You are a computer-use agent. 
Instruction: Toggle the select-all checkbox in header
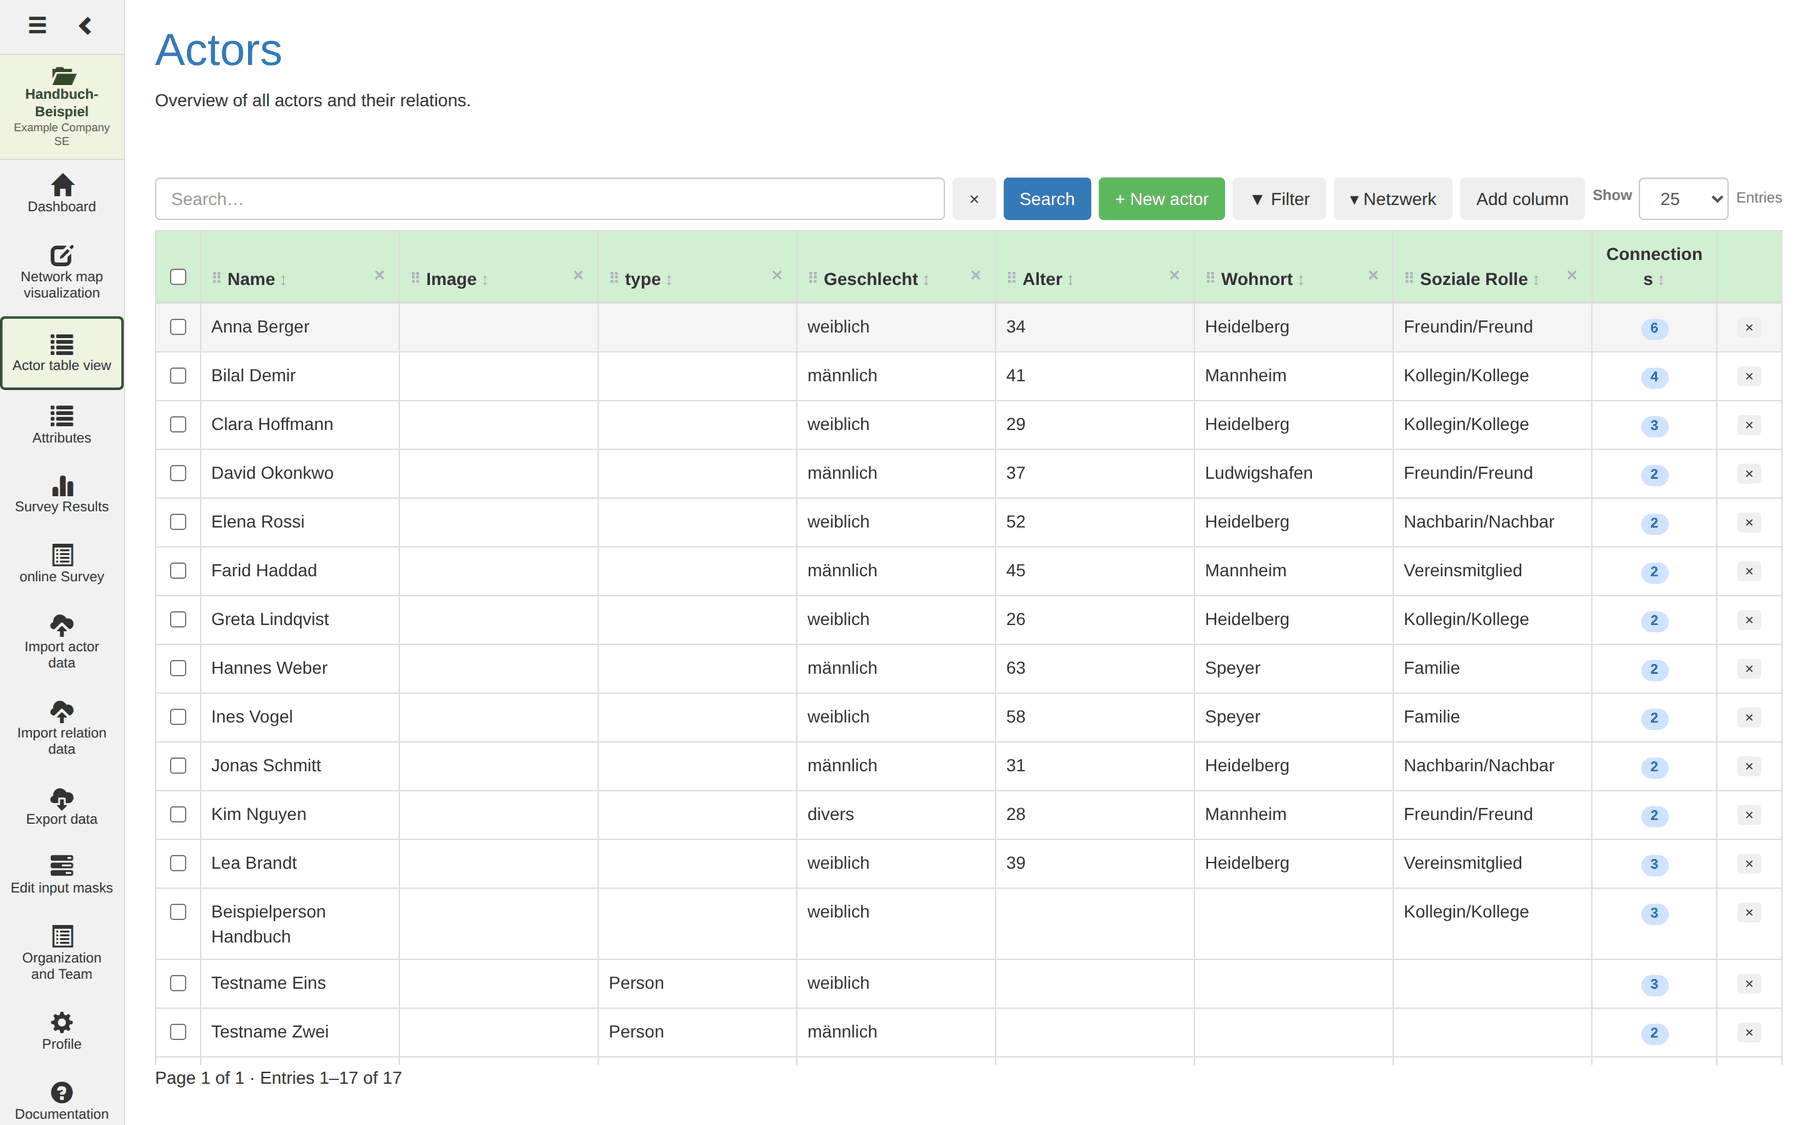point(178,277)
